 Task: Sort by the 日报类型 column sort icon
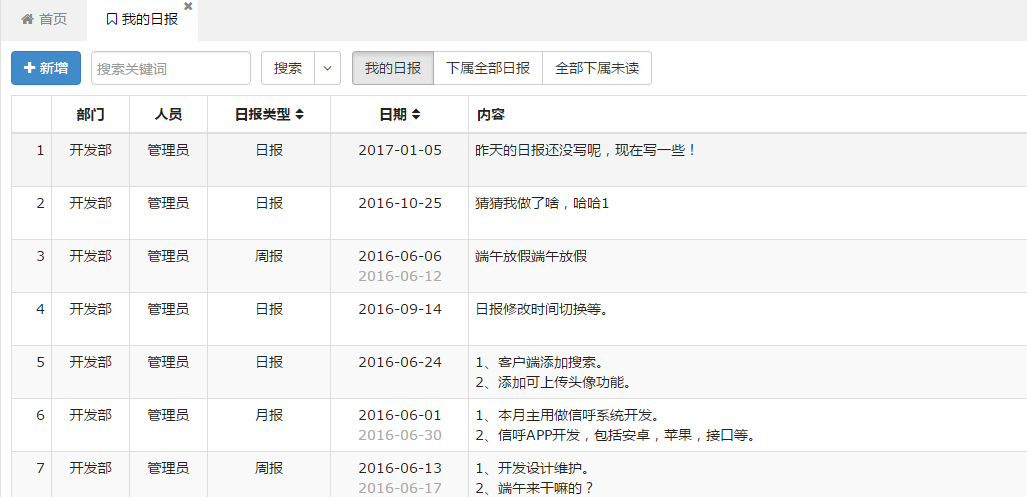[x=299, y=115]
